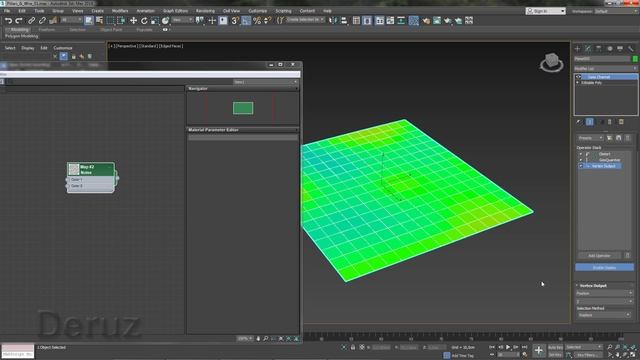The height and width of the screenshot is (360, 640).
Task: Click the Navigator green thumbnail
Action: click(243, 108)
